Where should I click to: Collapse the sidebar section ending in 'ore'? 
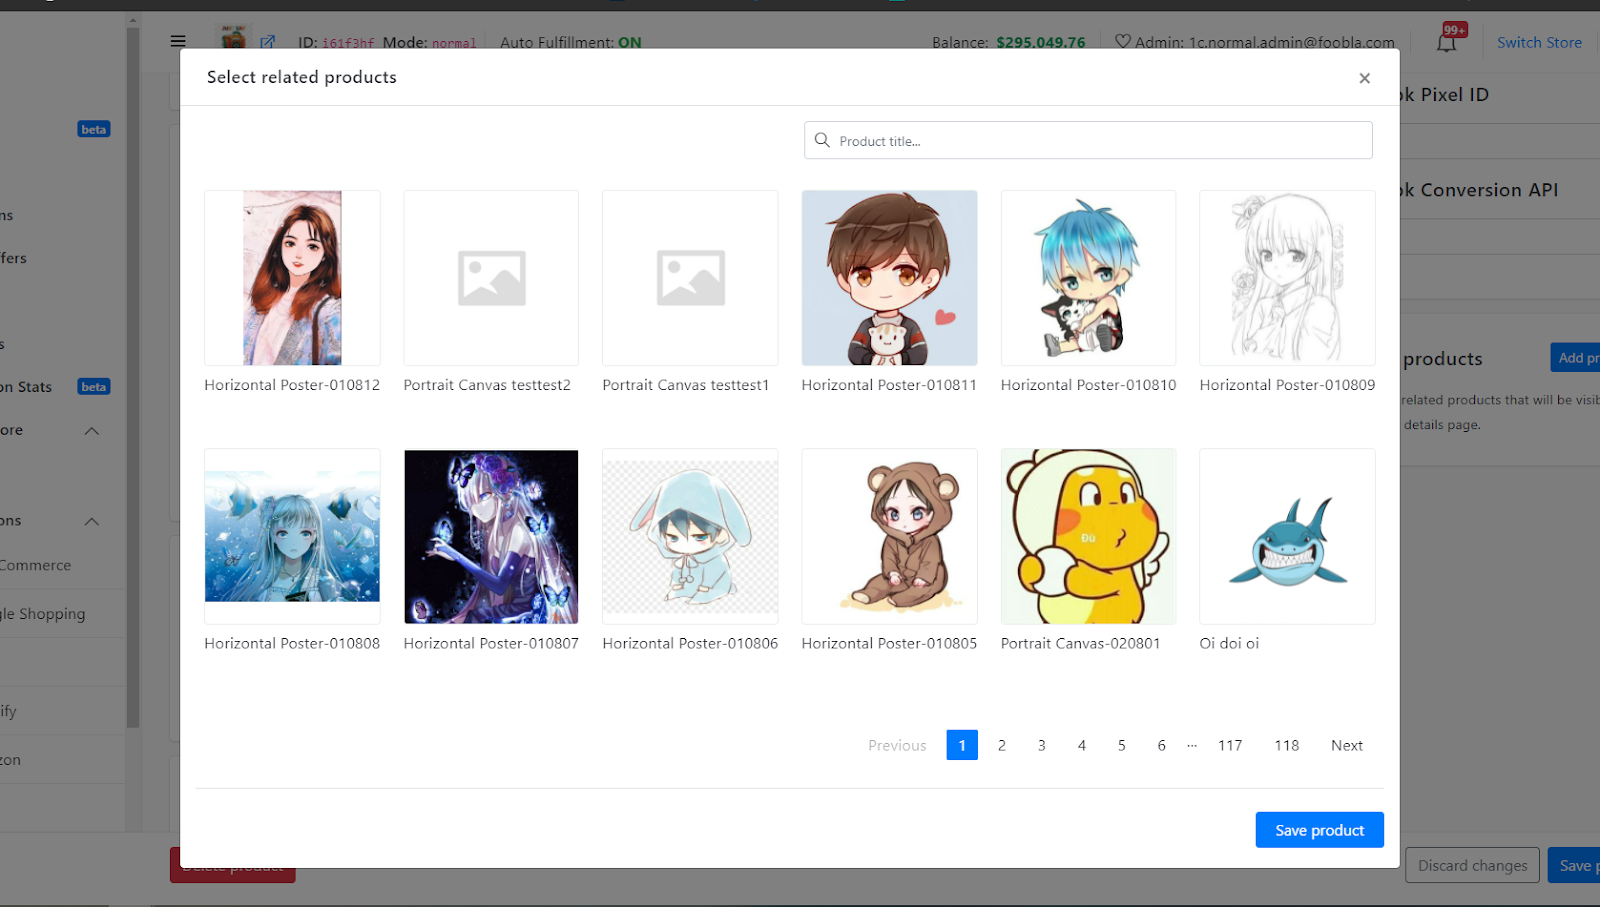(91, 430)
